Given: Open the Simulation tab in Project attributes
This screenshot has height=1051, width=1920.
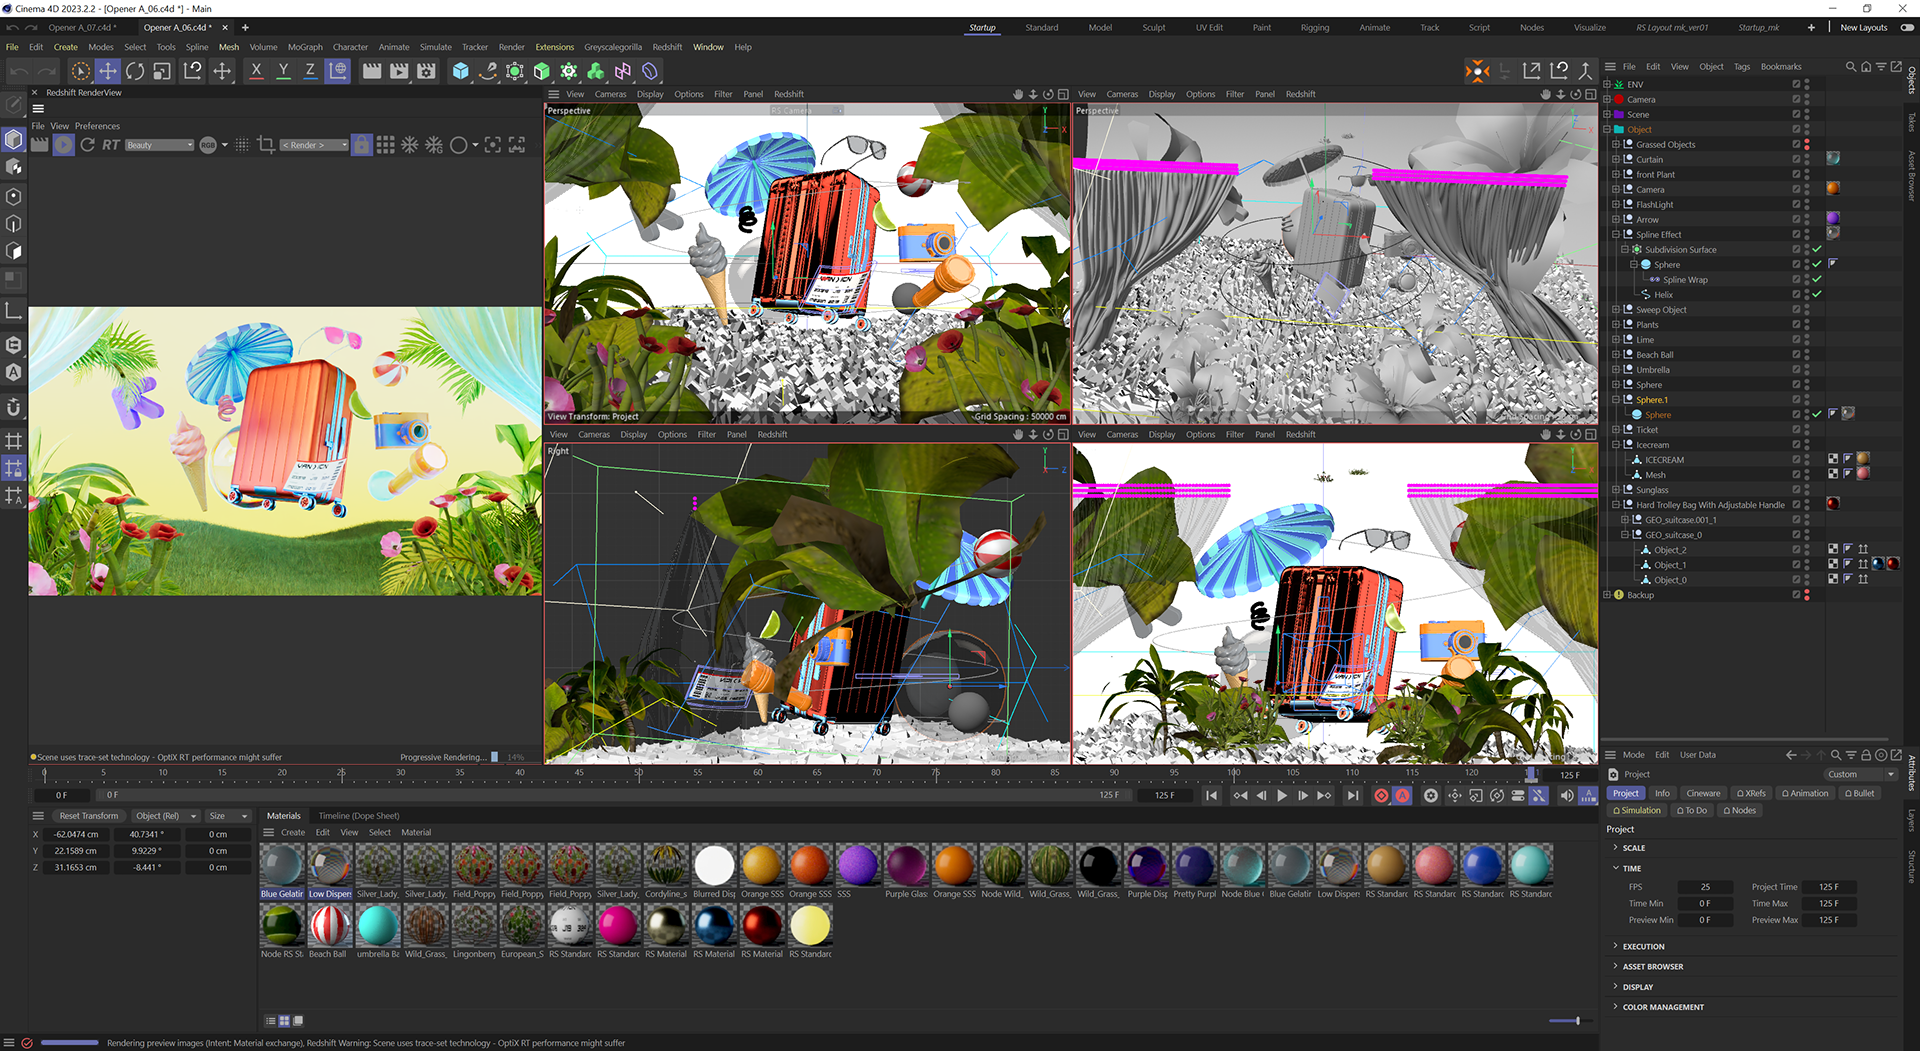Looking at the screenshot, I should (1637, 811).
